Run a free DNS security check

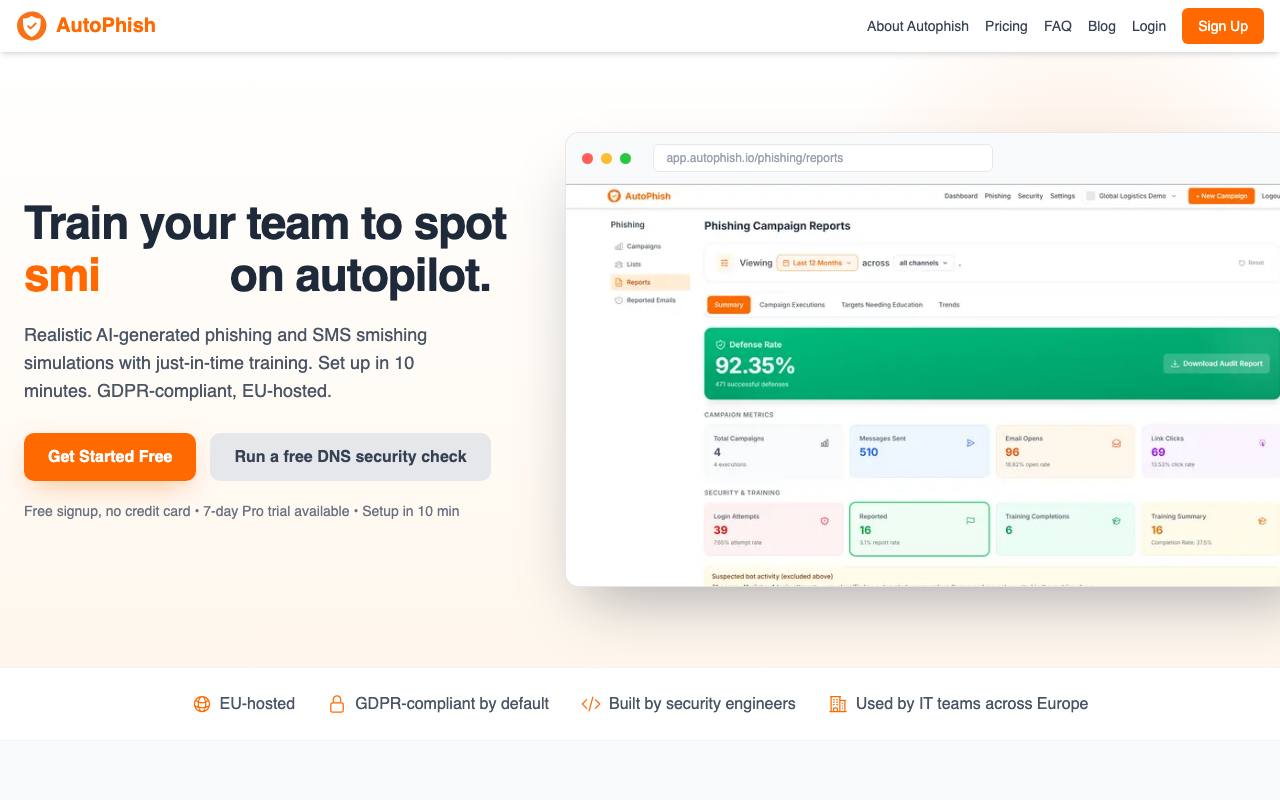tap(350, 457)
